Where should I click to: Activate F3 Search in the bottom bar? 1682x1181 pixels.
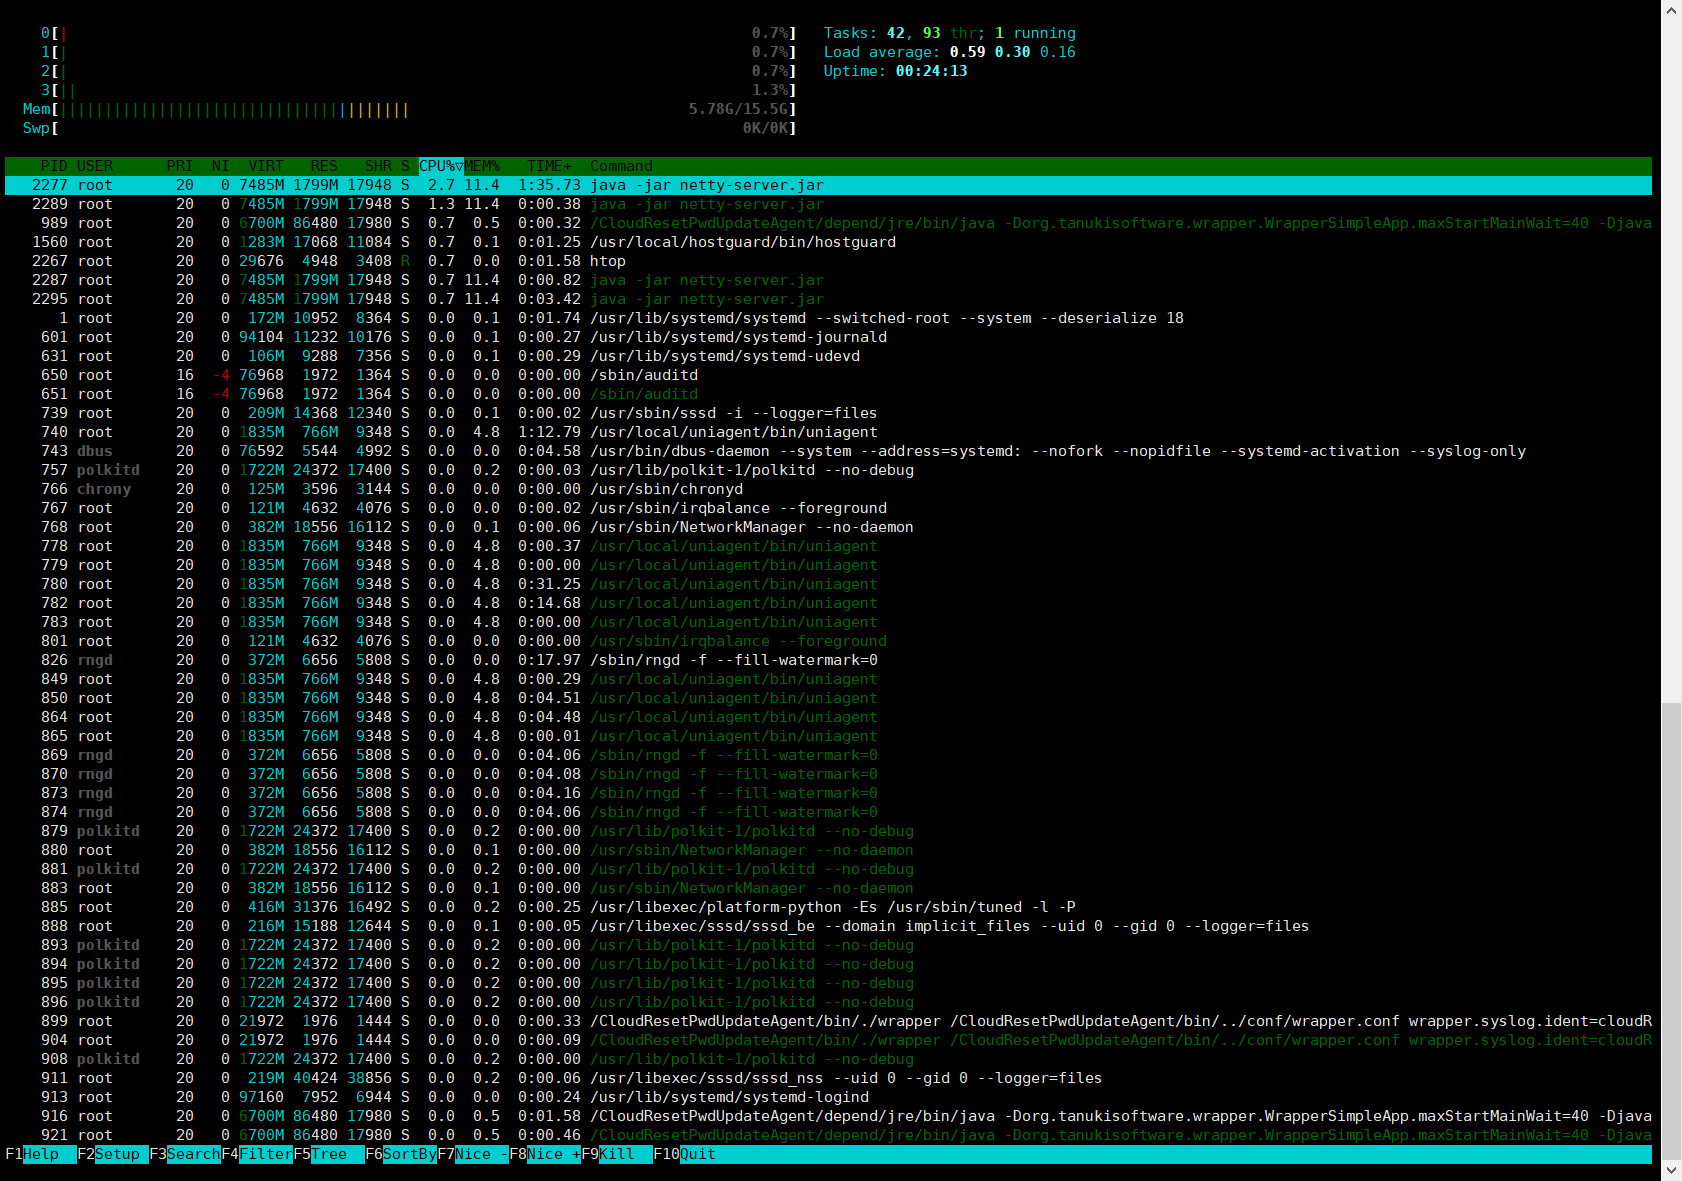[185, 1154]
